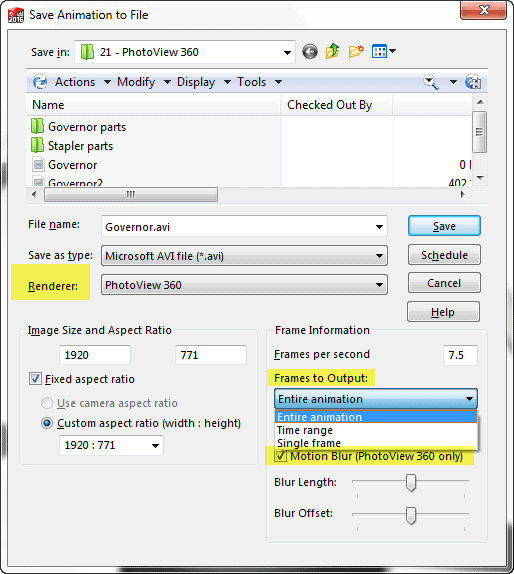Screen dimensions: 514x574
Task: Open the Save as type dropdown
Action: pyautogui.click(x=244, y=256)
